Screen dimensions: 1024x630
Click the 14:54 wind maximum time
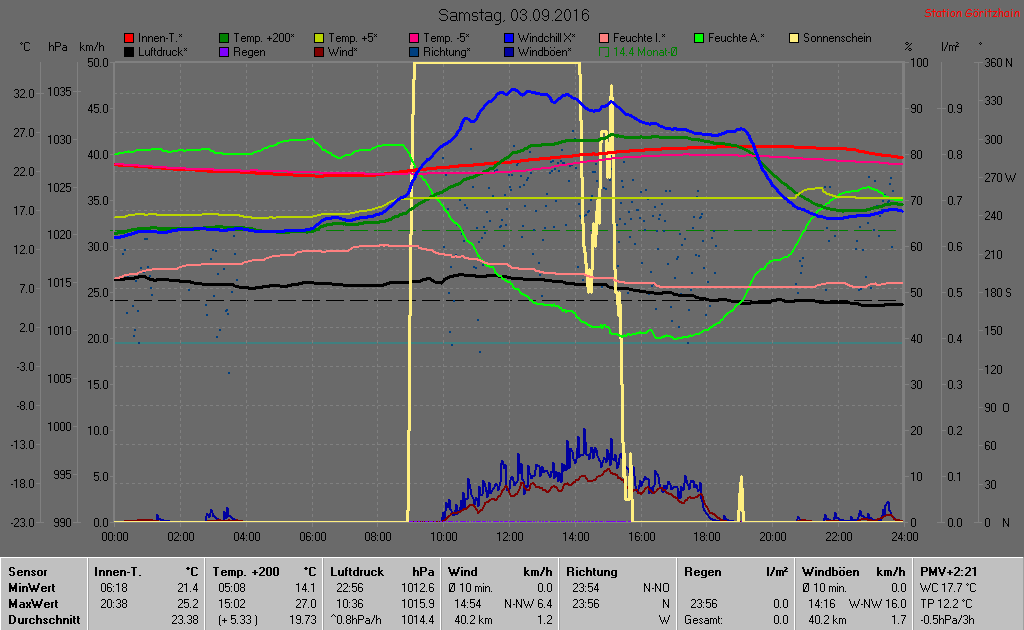468,604
